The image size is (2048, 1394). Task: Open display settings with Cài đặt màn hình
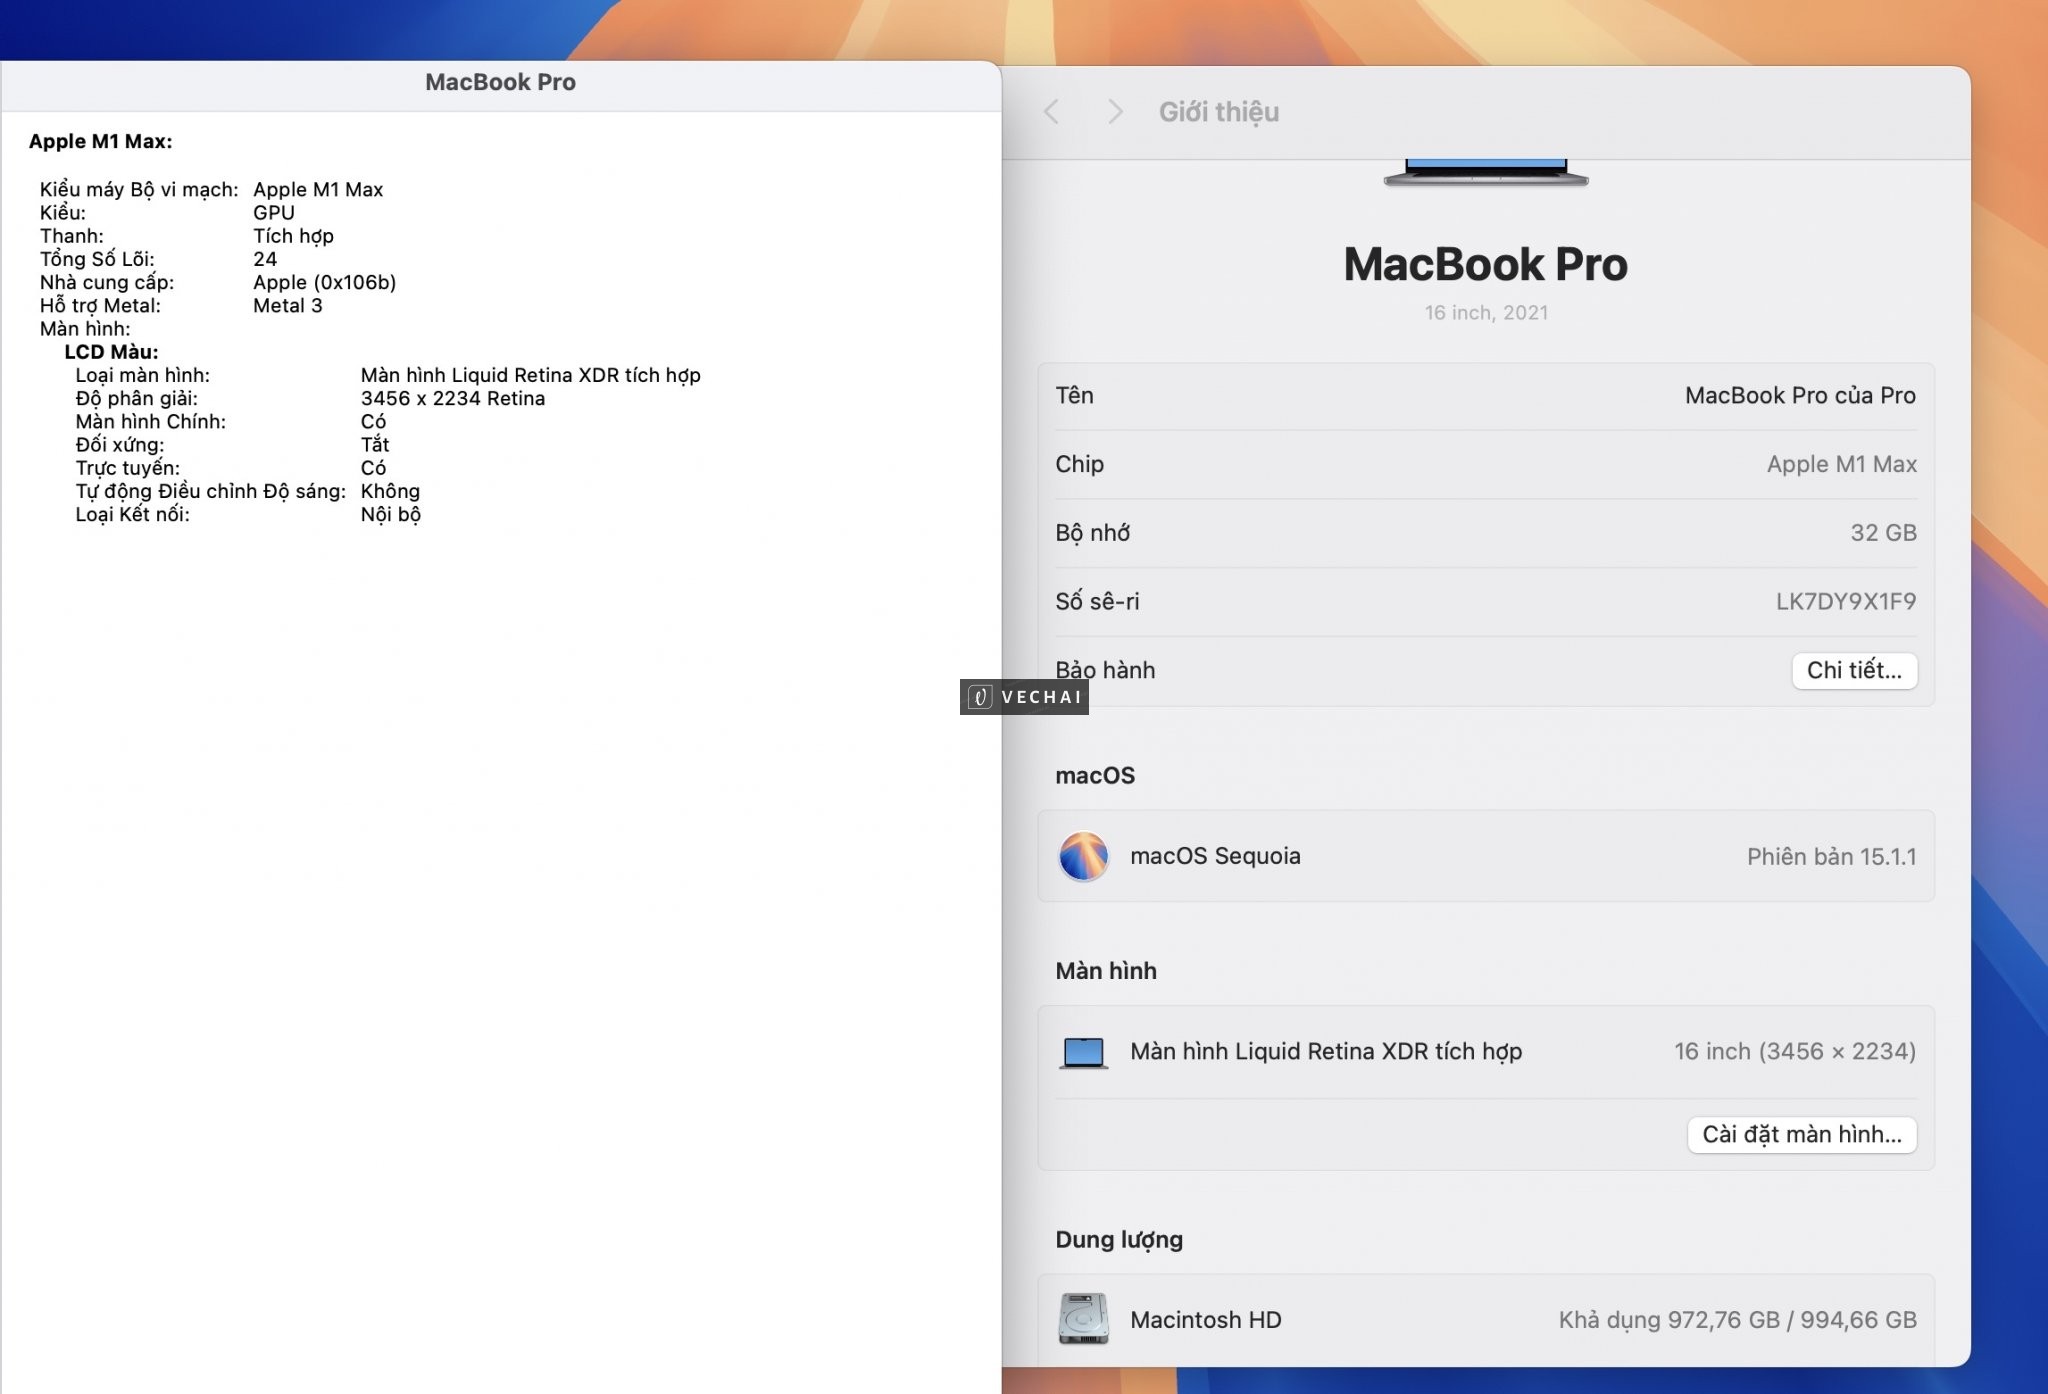1802,1135
